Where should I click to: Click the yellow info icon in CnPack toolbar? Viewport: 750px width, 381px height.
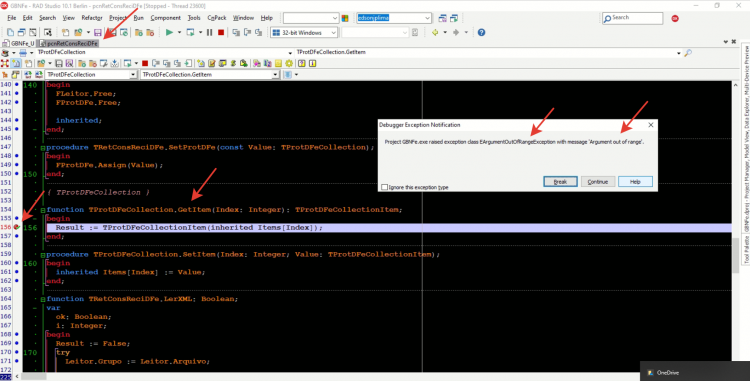(x=312, y=63)
